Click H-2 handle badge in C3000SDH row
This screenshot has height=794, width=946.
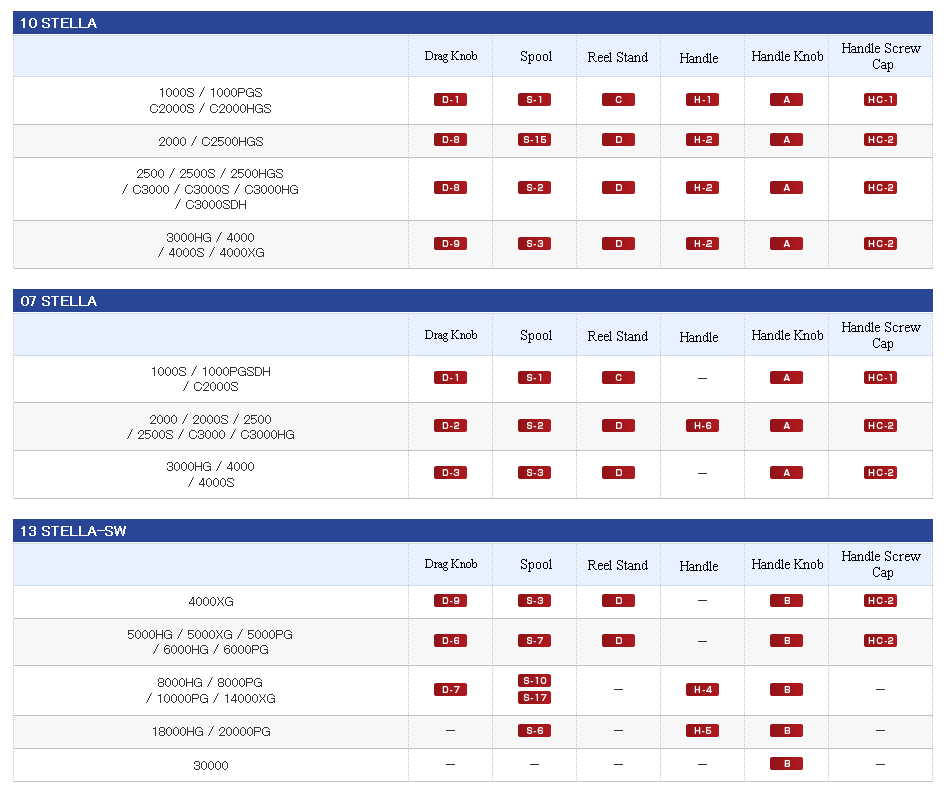coord(702,188)
